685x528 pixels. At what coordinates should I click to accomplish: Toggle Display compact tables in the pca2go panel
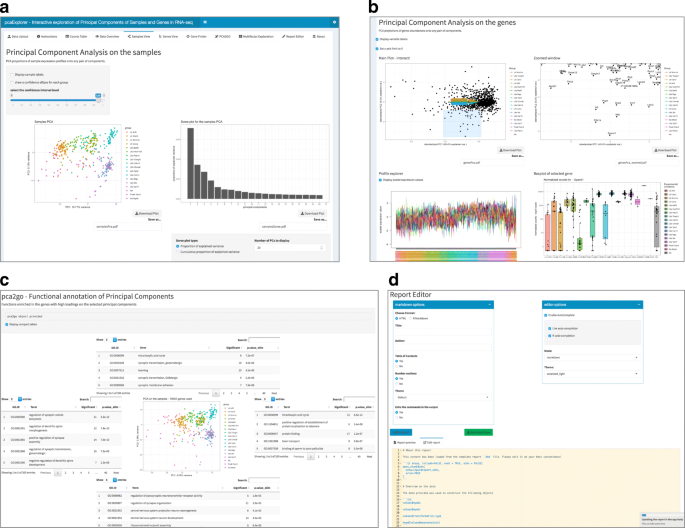click(x=7, y=324)
